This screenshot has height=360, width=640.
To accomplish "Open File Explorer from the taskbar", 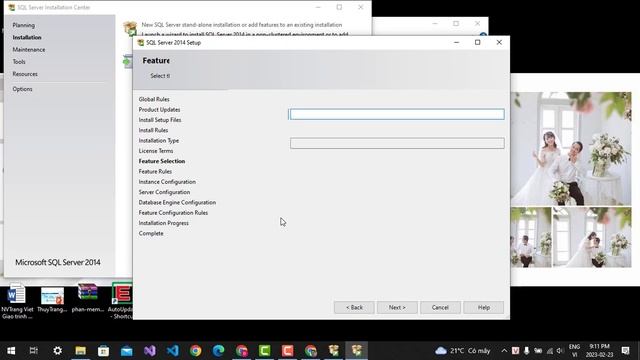I will (80, 351).
